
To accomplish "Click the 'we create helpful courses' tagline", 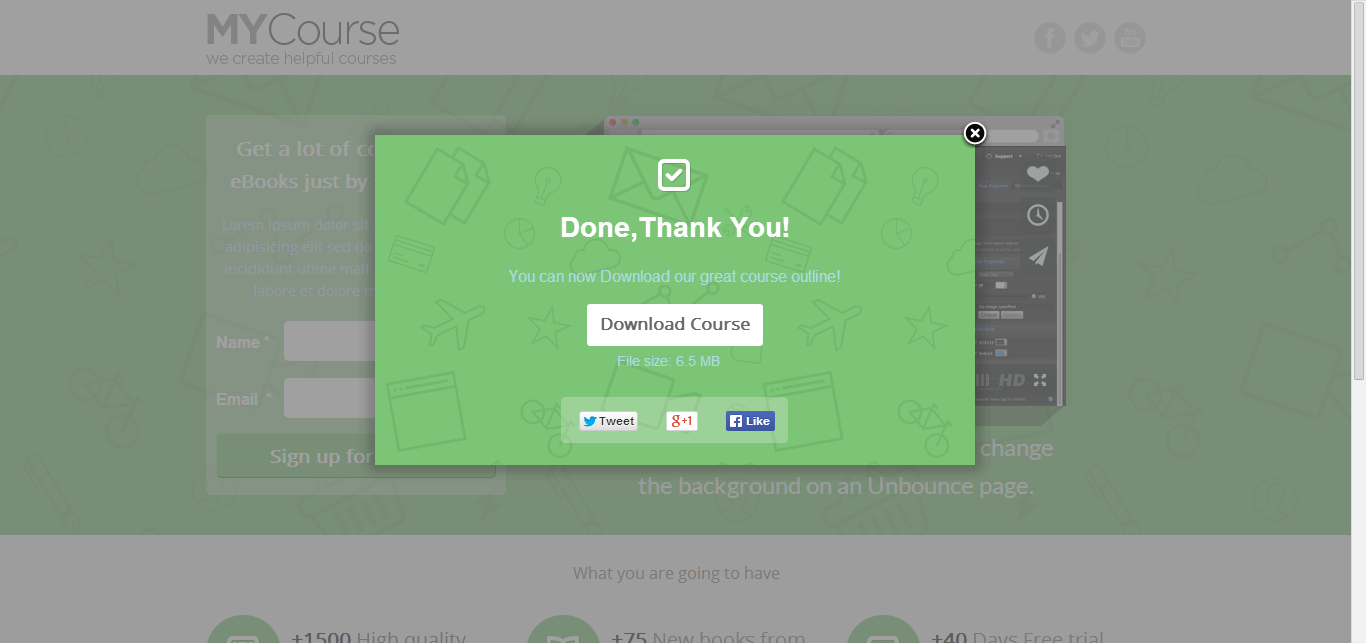I will 301,59.
